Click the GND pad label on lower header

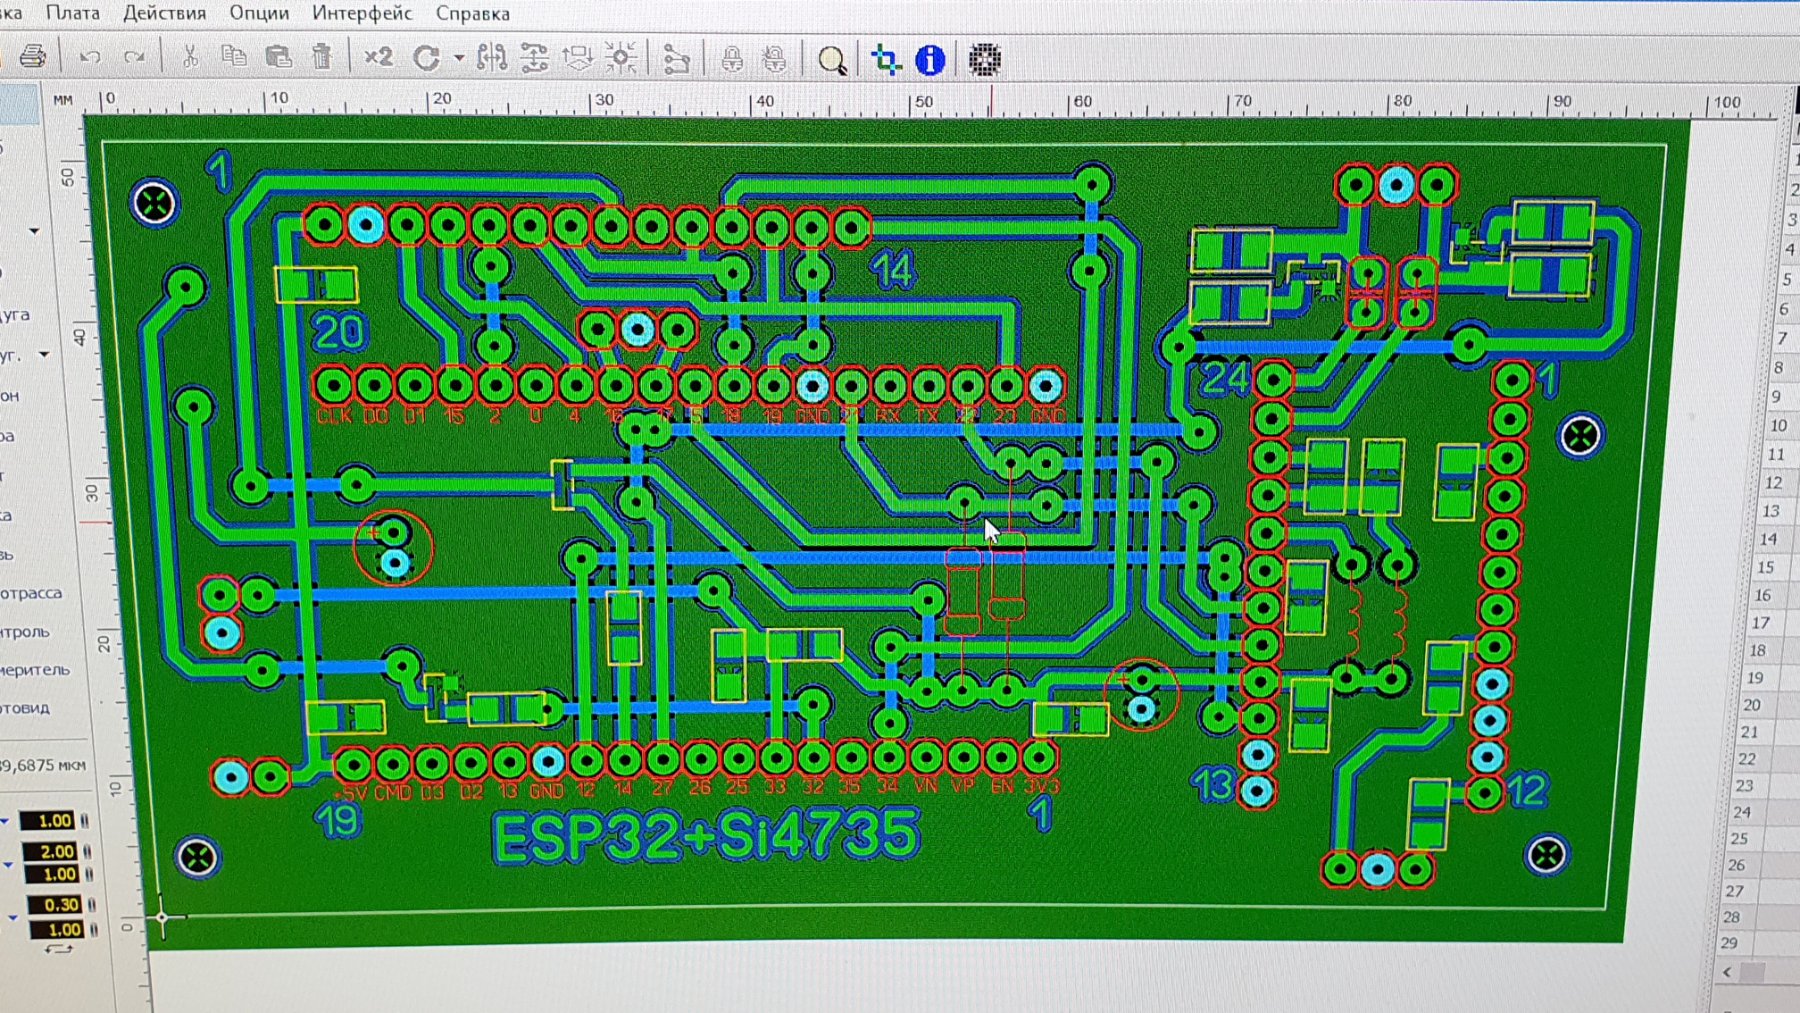pos(546,791)
